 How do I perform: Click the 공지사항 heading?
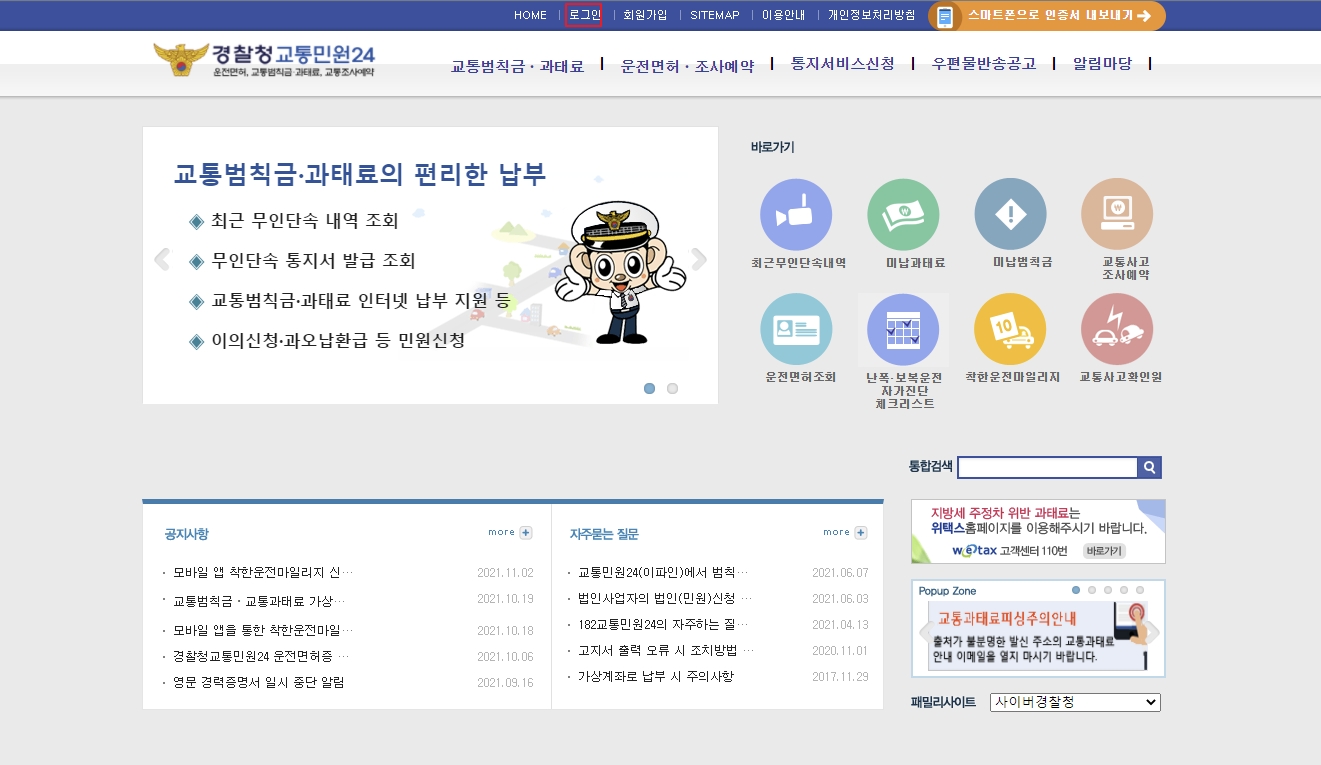point(187,534)
